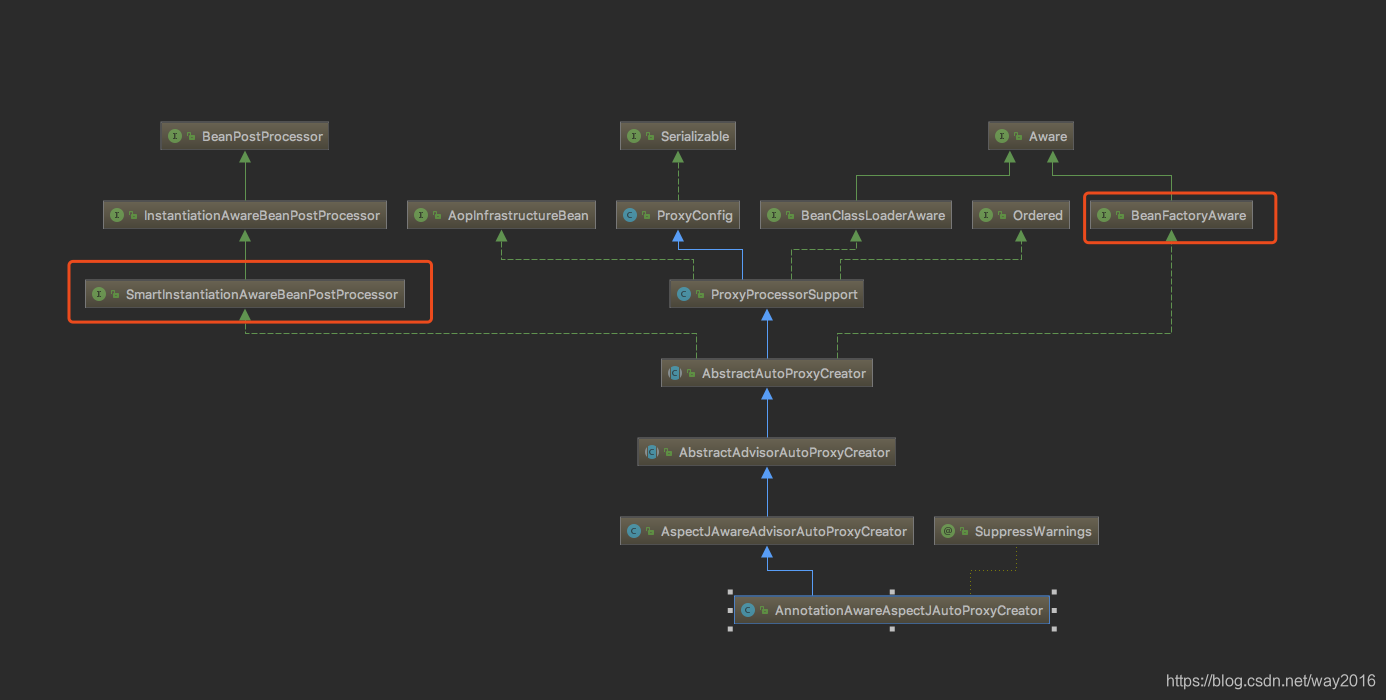Image resolution: width=1386 pixels, height=700 pixels.
Task: Click the interface icon on InstantiationAwareBeanPostProcessor
Action: click(x=117, y=215)
